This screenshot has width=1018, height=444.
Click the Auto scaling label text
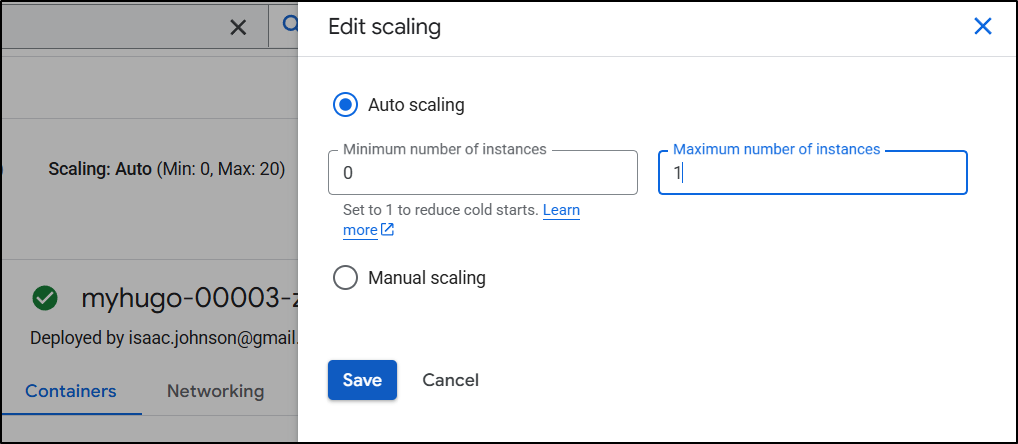pos(416,104)
